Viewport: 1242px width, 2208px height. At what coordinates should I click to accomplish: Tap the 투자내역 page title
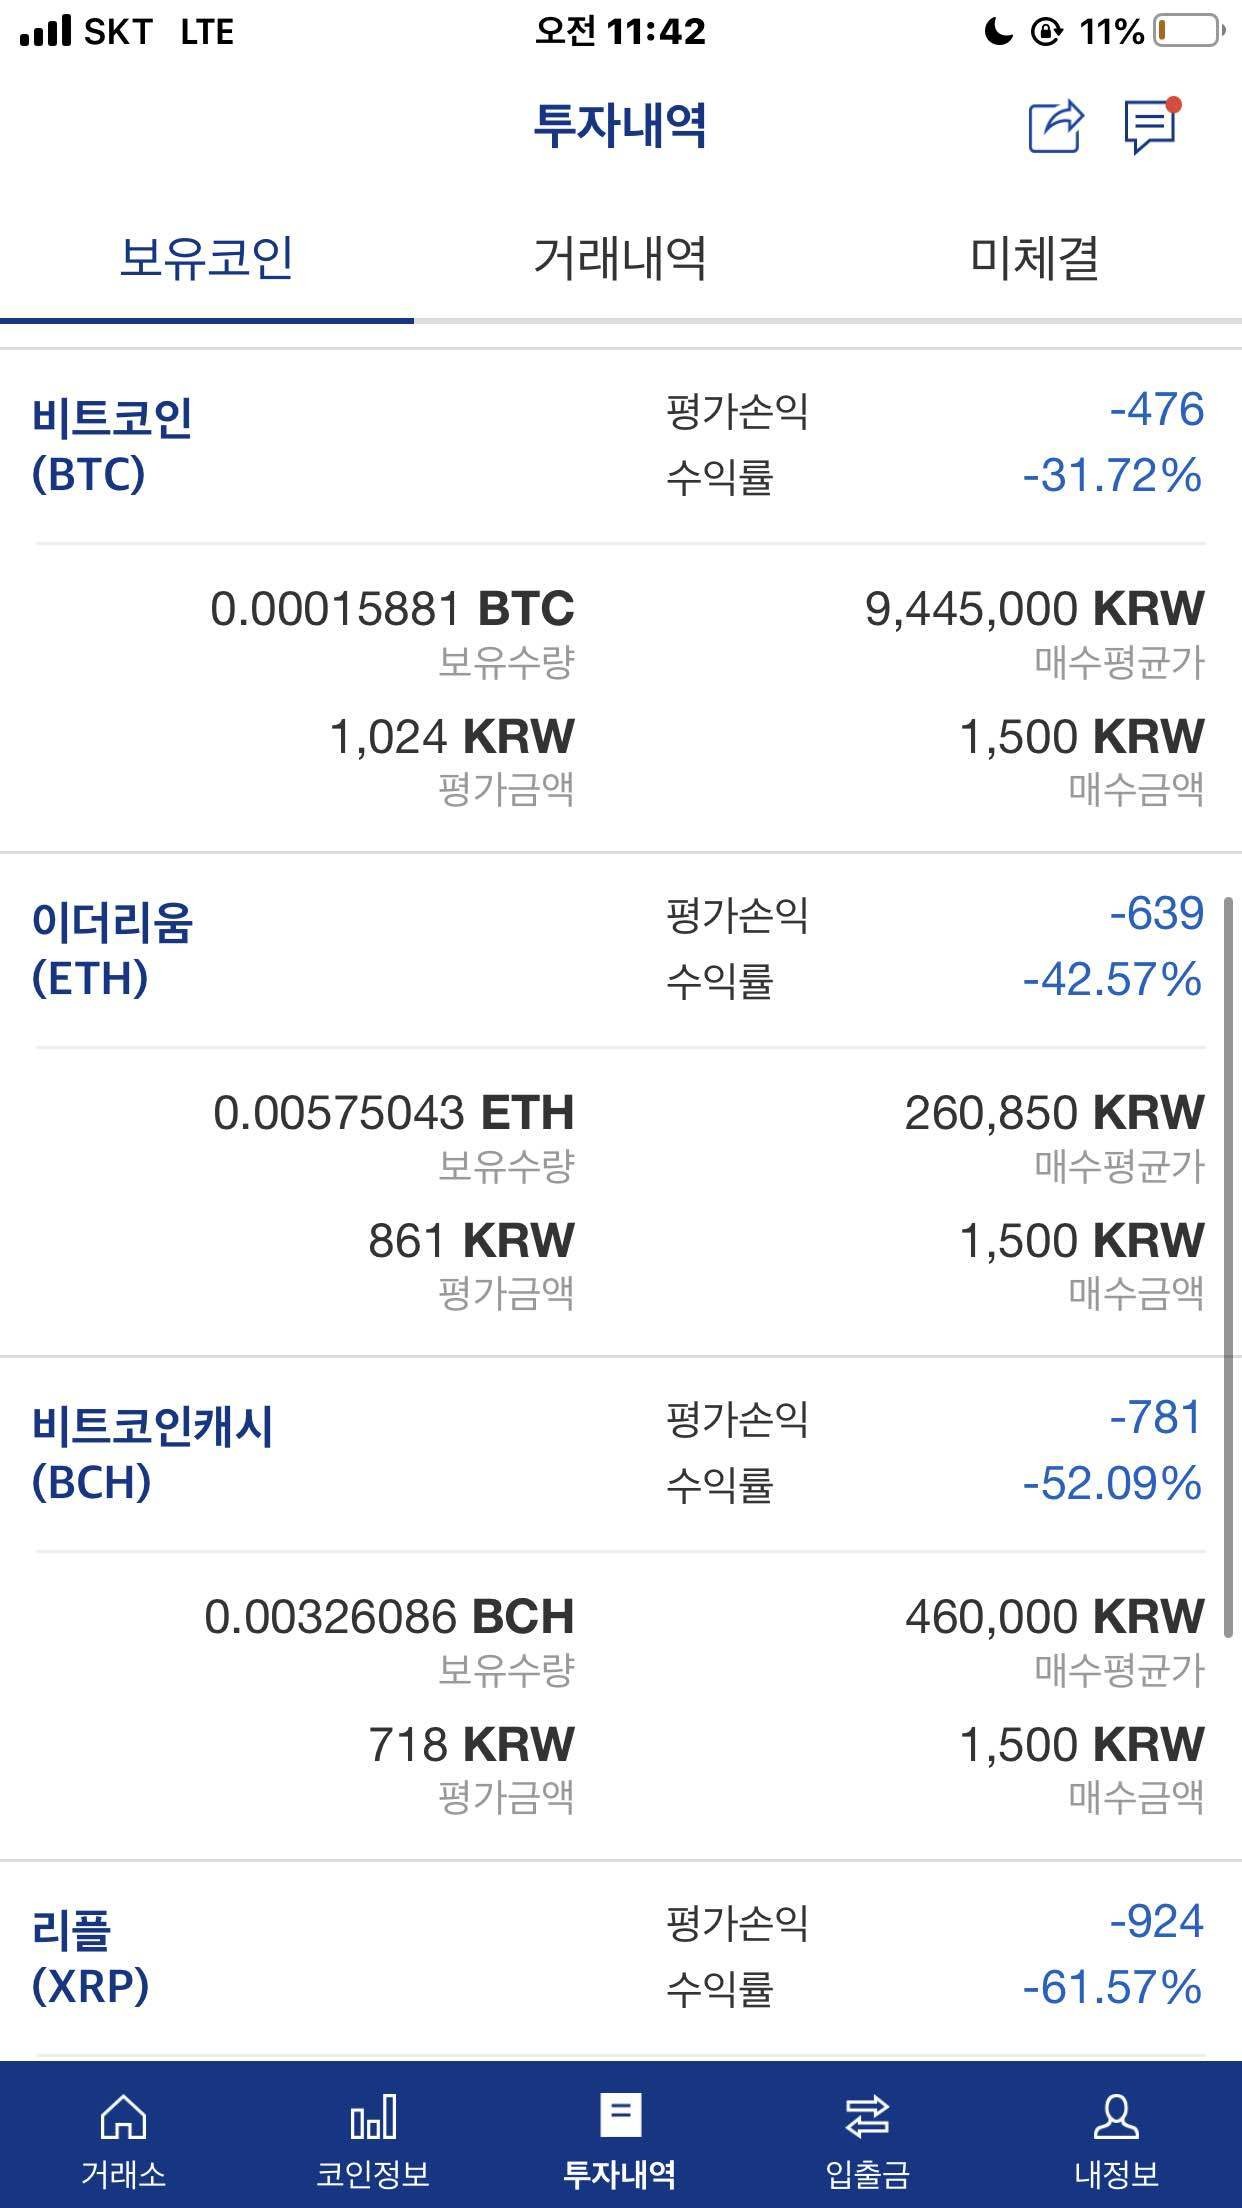point(620,126)
